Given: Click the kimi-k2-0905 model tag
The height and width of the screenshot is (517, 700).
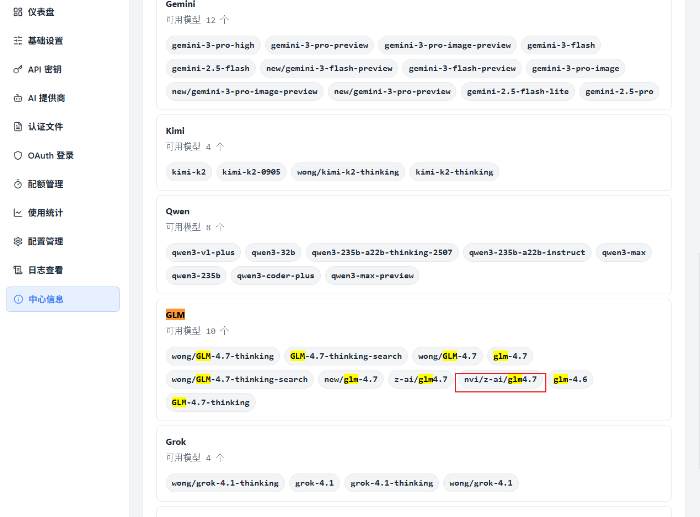Looking at the screenshot, I should coord(252,172).
